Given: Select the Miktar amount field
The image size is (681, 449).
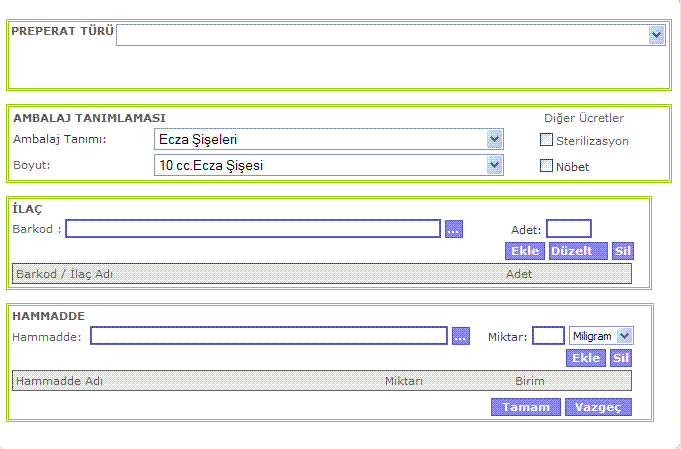Looking at the screenshot, I should coord(548,336).
